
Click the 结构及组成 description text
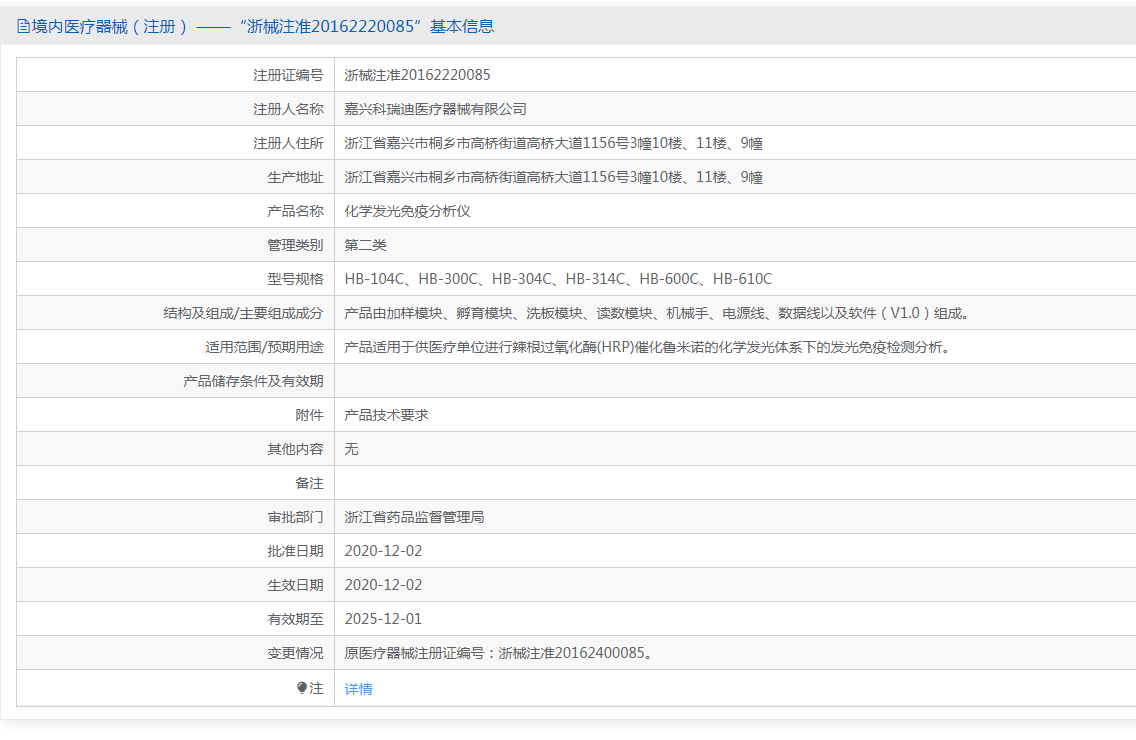point(657,313)
